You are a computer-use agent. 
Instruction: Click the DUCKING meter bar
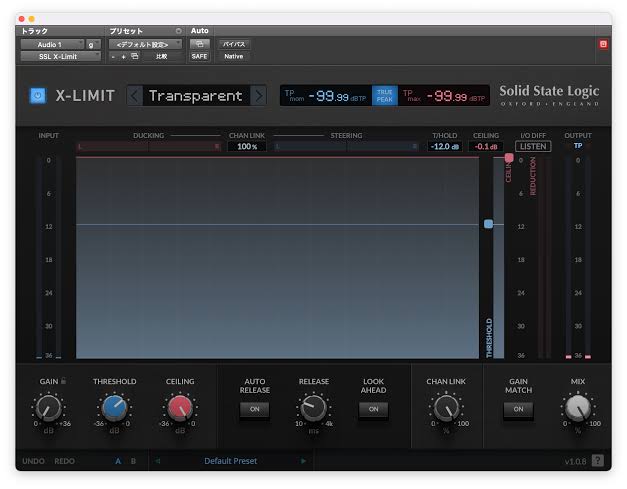point(149,147)
